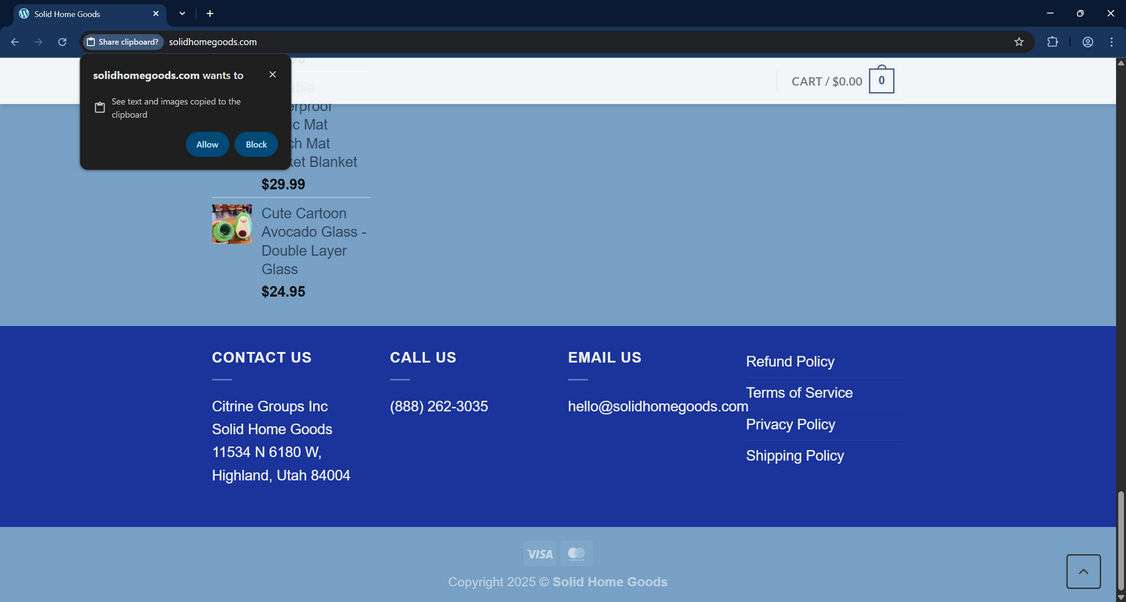Click the $29.99 price
This screenshot has width=1126, height=602.
click(283, 185)
